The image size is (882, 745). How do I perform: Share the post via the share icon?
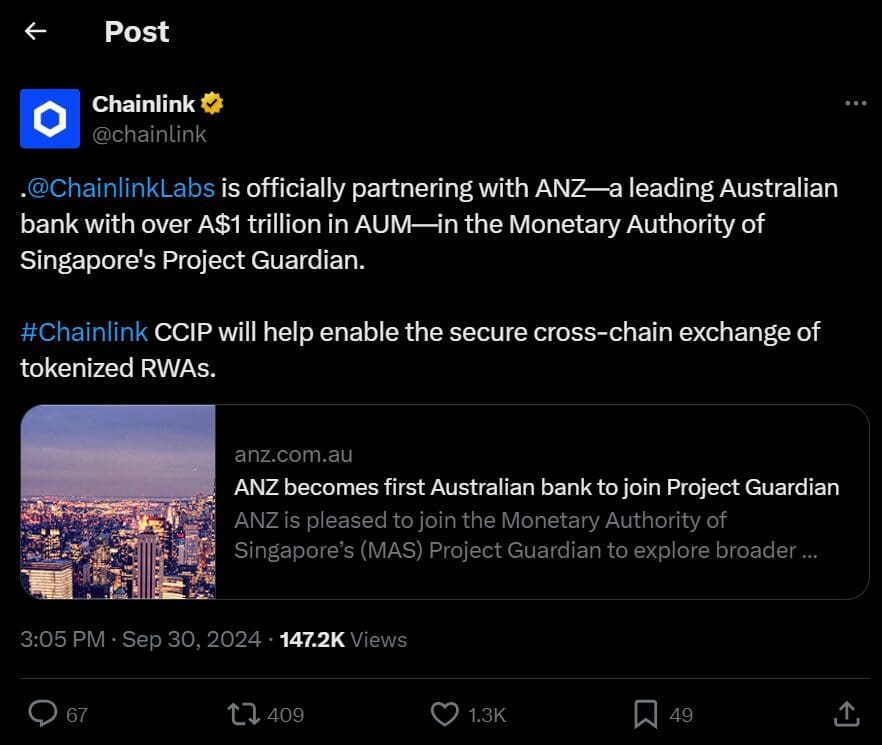click(846, 714)
